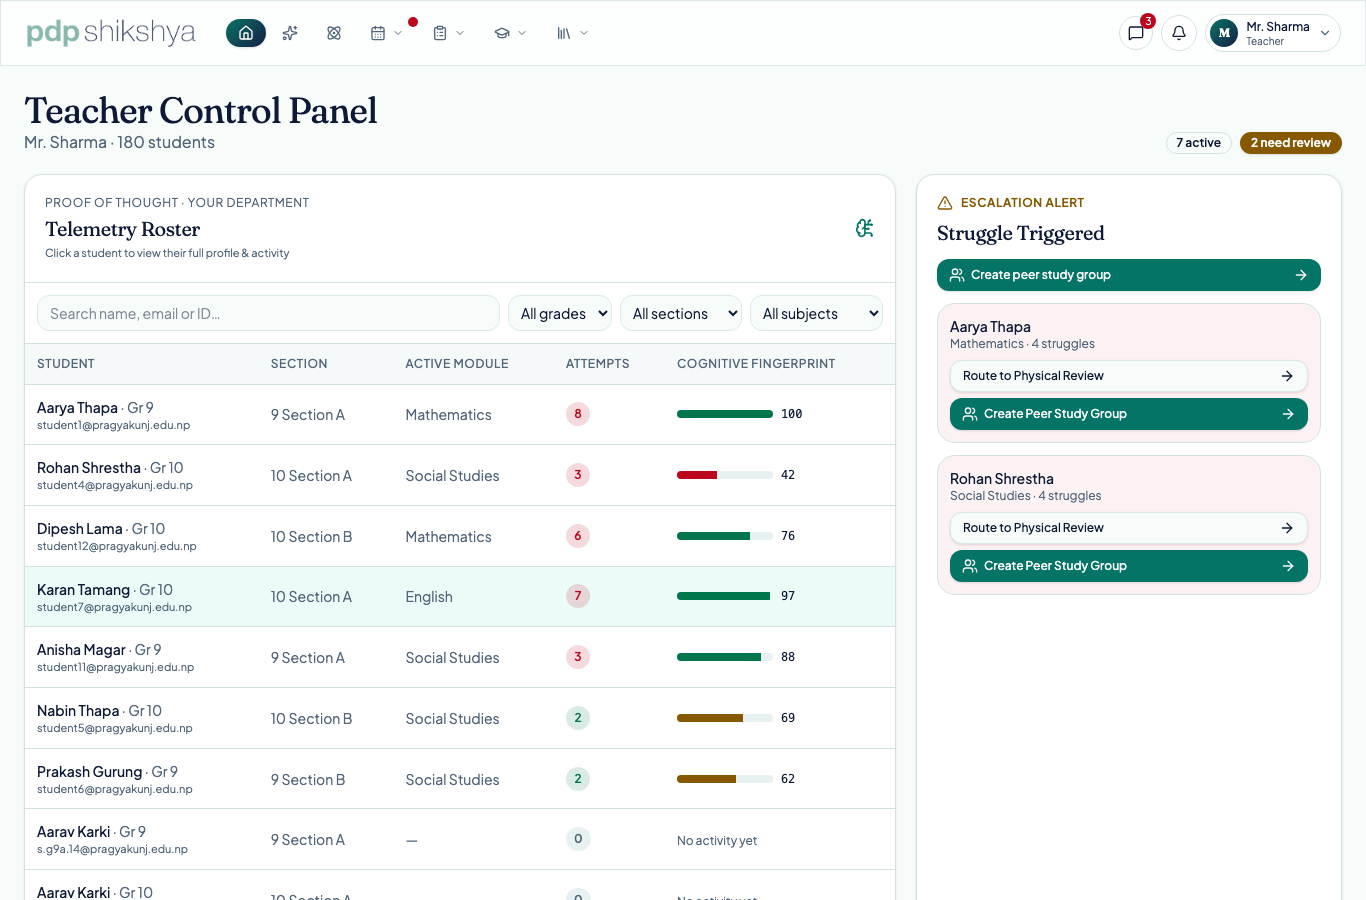Click the search name, email or ID field
Image resolution: width=1366 pixels, height=900 pixels.
[x=268, y=313]
